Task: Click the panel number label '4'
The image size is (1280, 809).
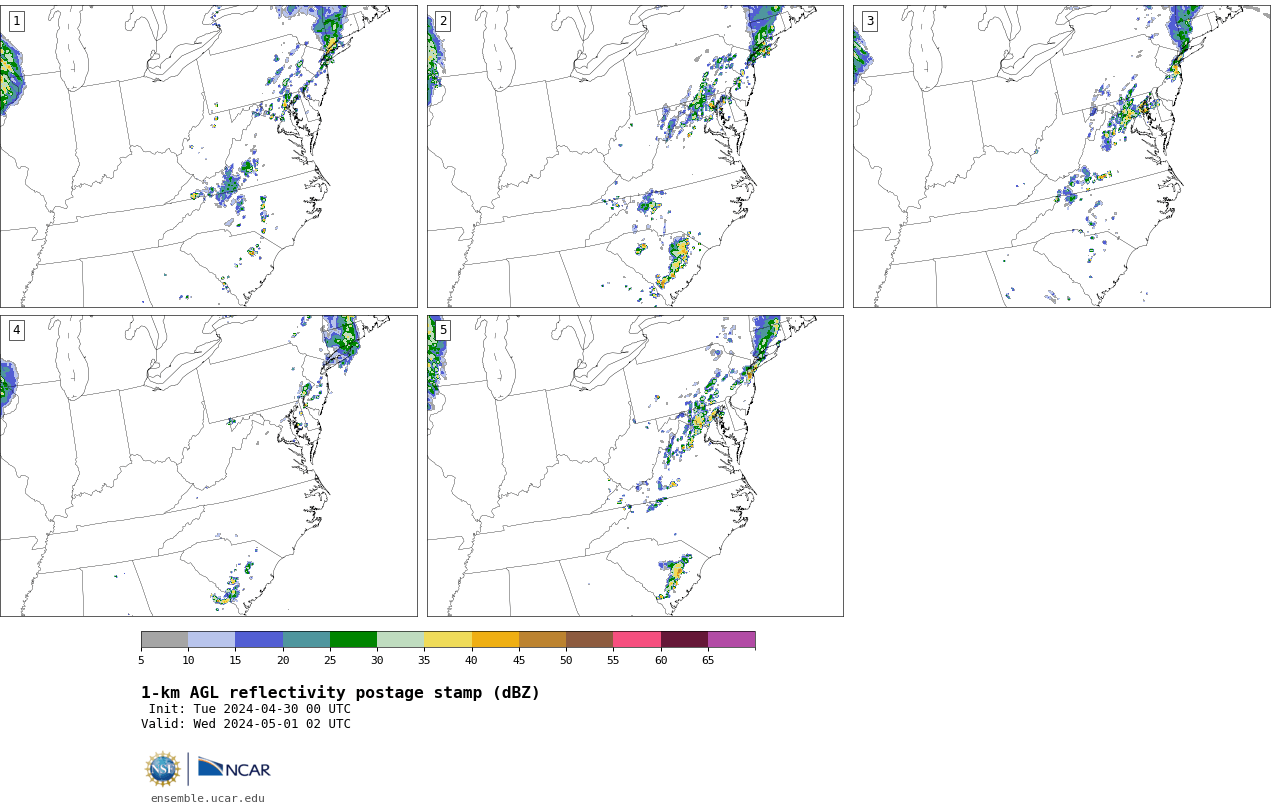Action: tap(16, 330)
